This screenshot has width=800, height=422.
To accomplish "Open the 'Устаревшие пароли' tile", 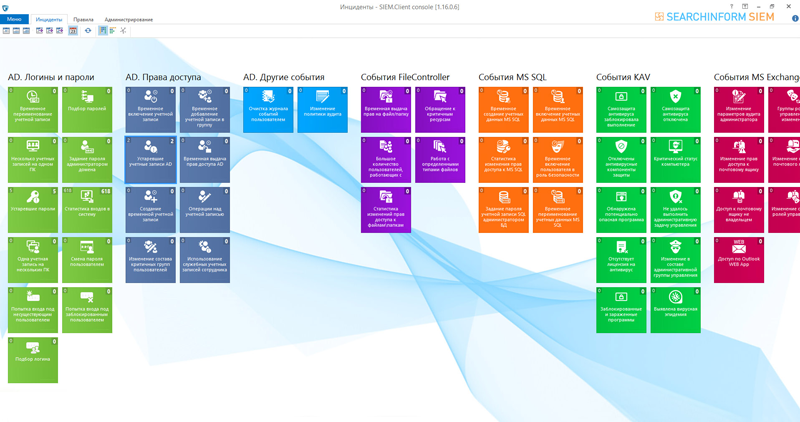I will (x=33, y=210).
